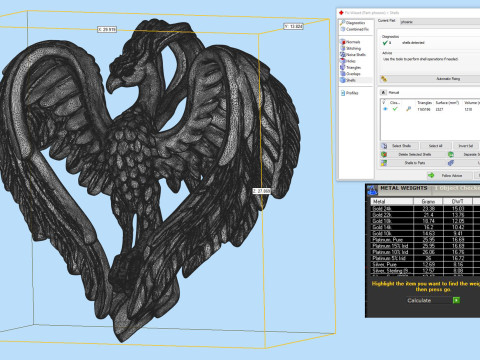This screenshot has height=360, width=480.
Task: Click the Grams column header
Action: (428, 201)
